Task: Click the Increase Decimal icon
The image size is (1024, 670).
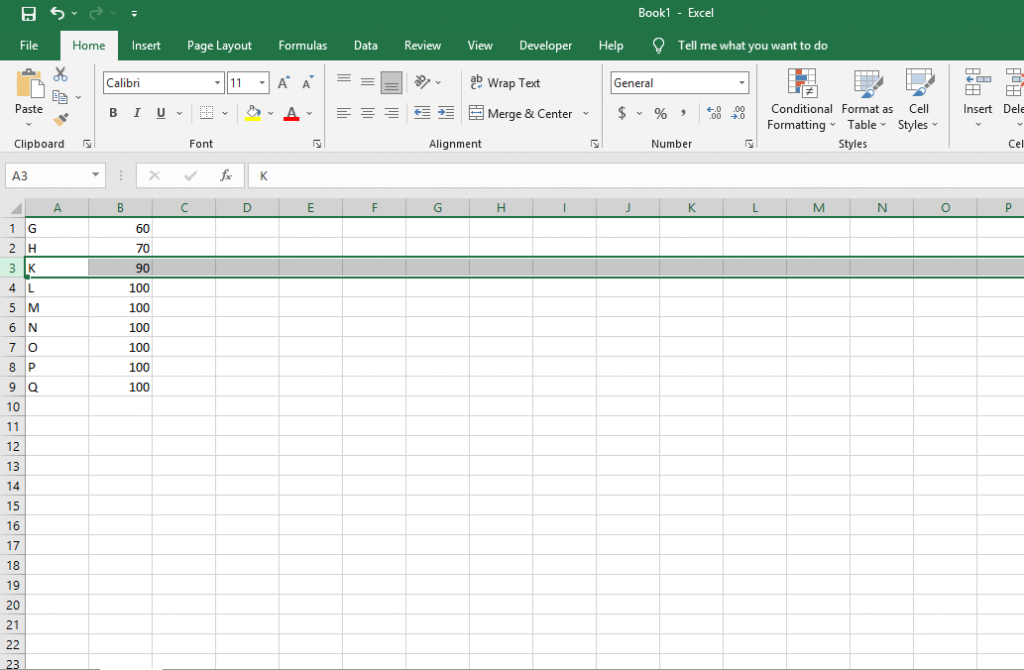Action: pyautogui.click(x=713, y=113)
